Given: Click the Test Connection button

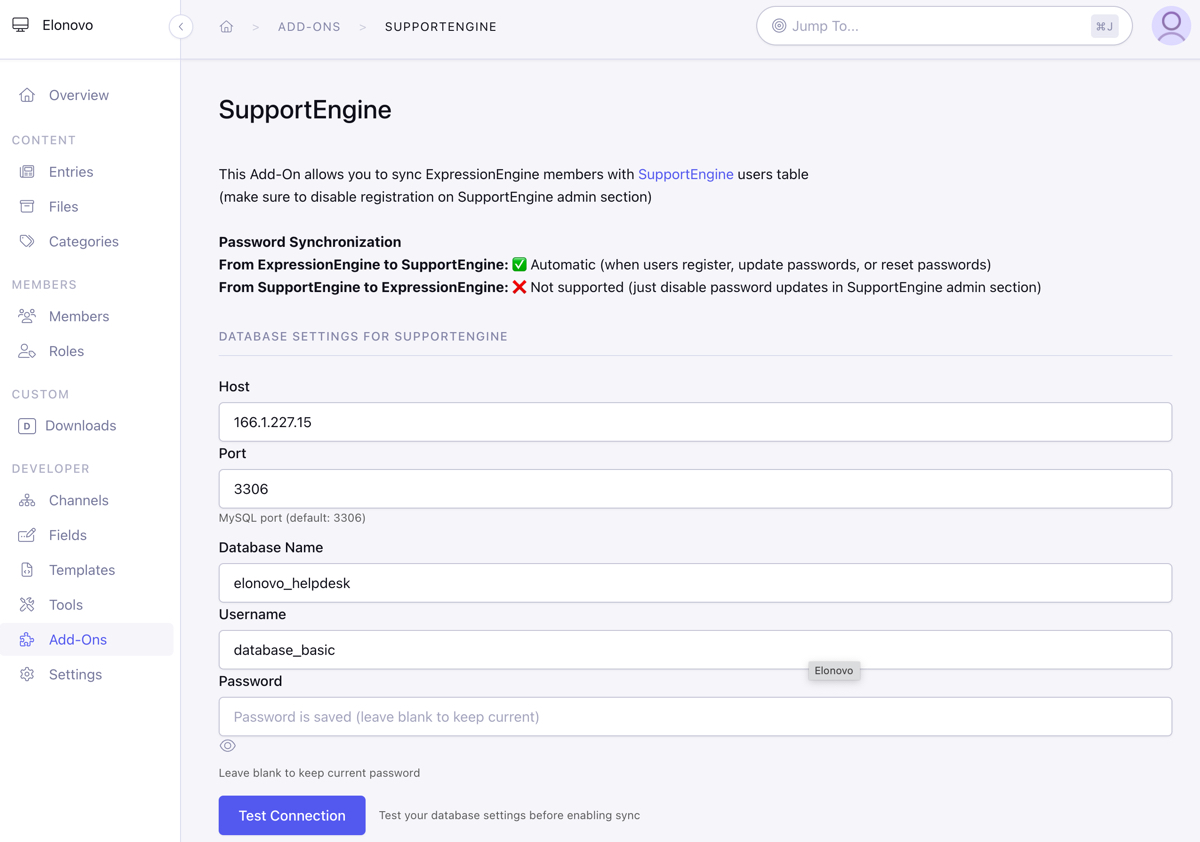Looking at the screenshot, I should click(292, 815).
